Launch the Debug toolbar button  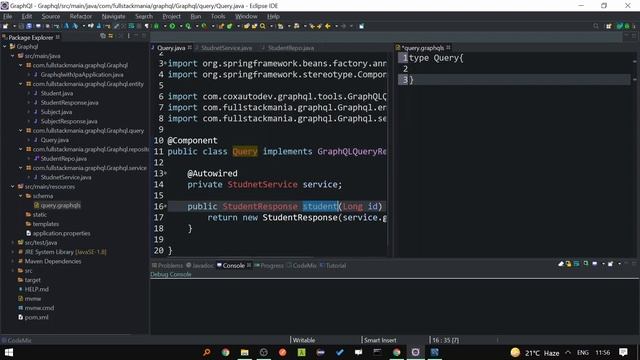pos(156,26)
